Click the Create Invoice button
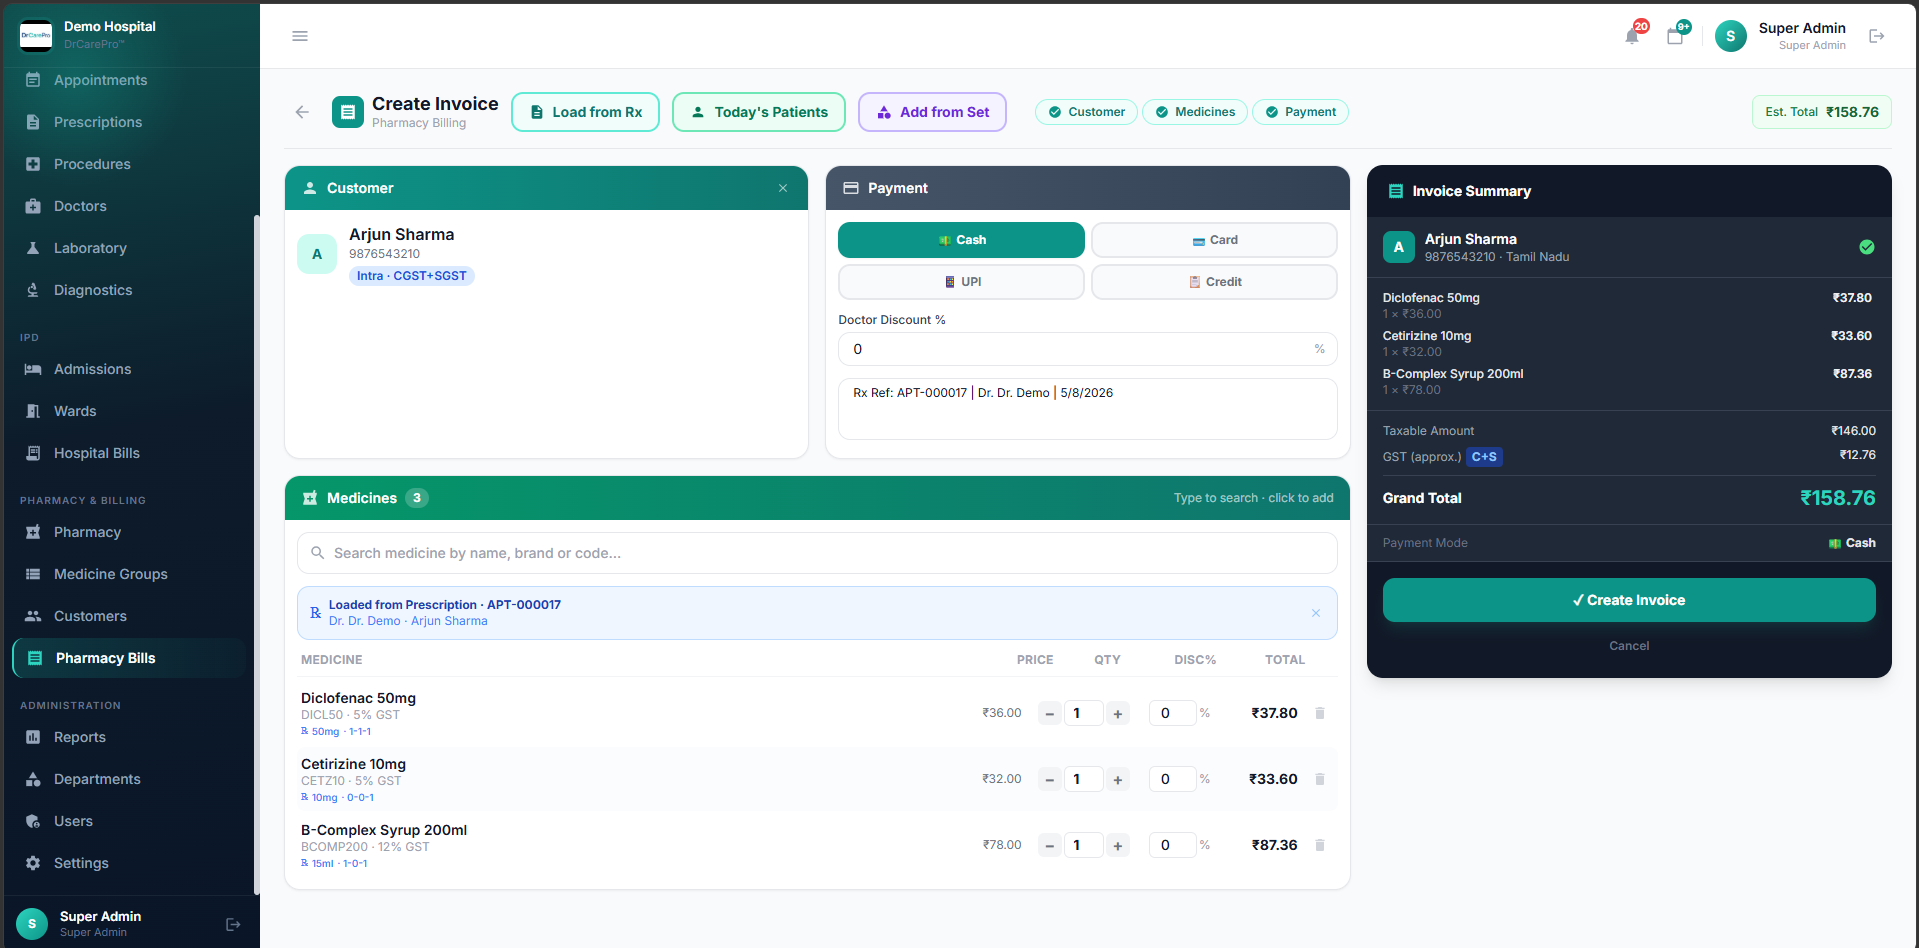 click(x=1629, y=600)
